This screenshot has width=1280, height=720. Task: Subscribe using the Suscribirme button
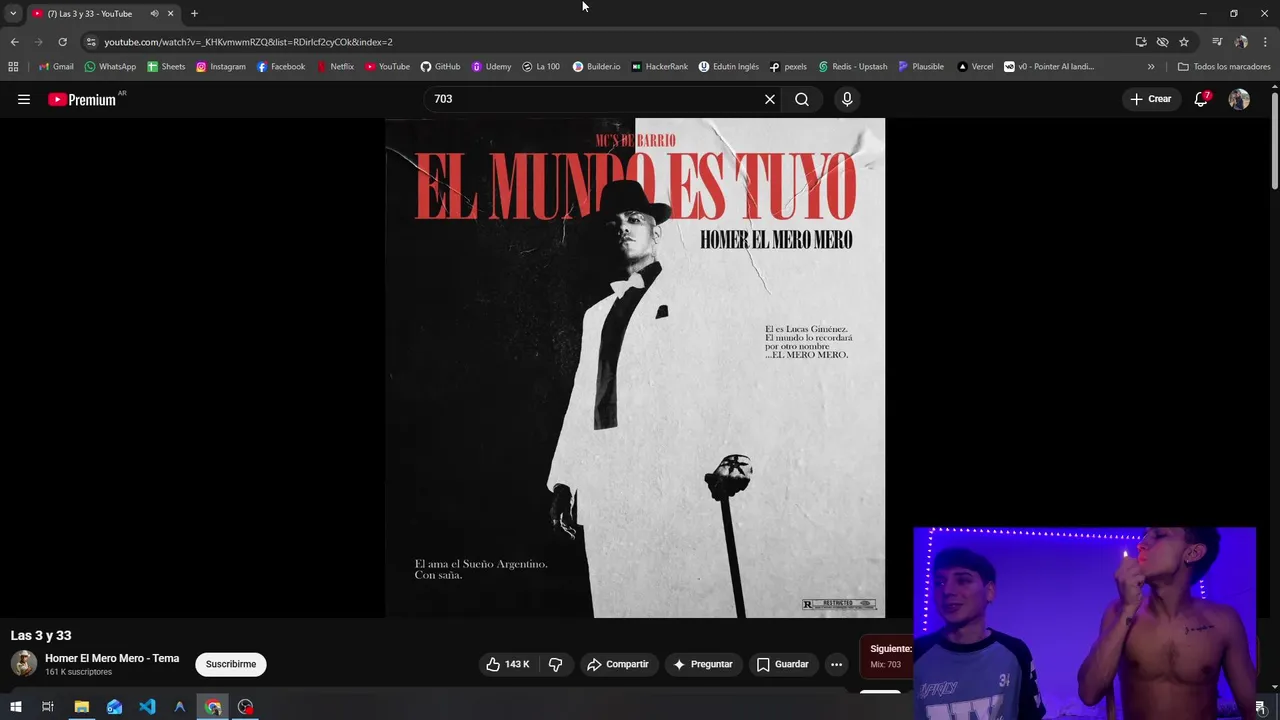pos(231,664)
